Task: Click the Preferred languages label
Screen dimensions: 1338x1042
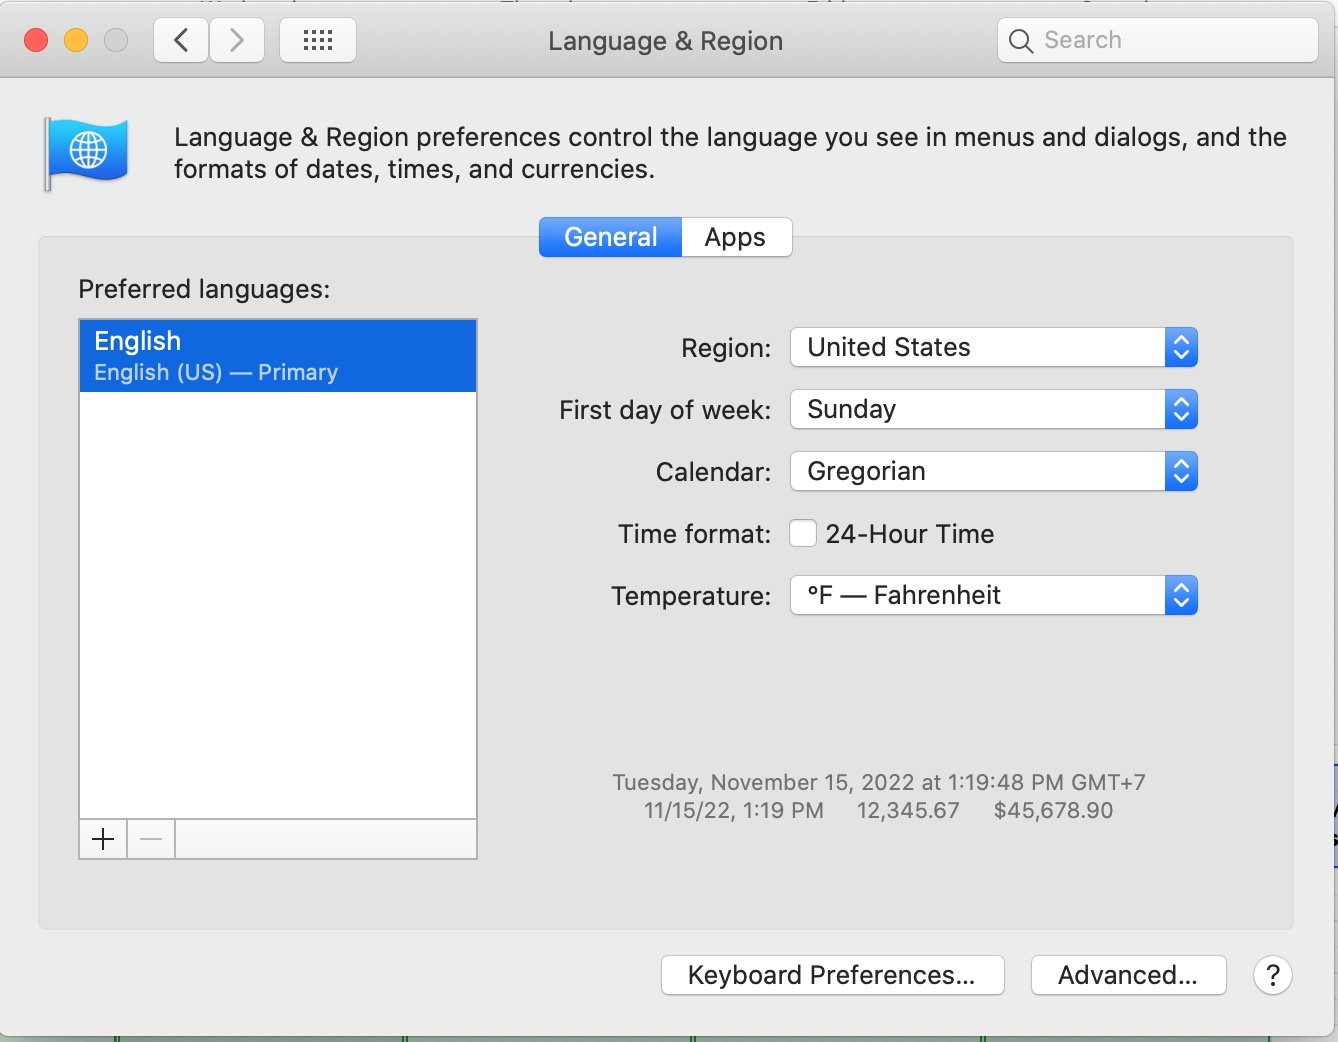Action: [x=204, y=289]
